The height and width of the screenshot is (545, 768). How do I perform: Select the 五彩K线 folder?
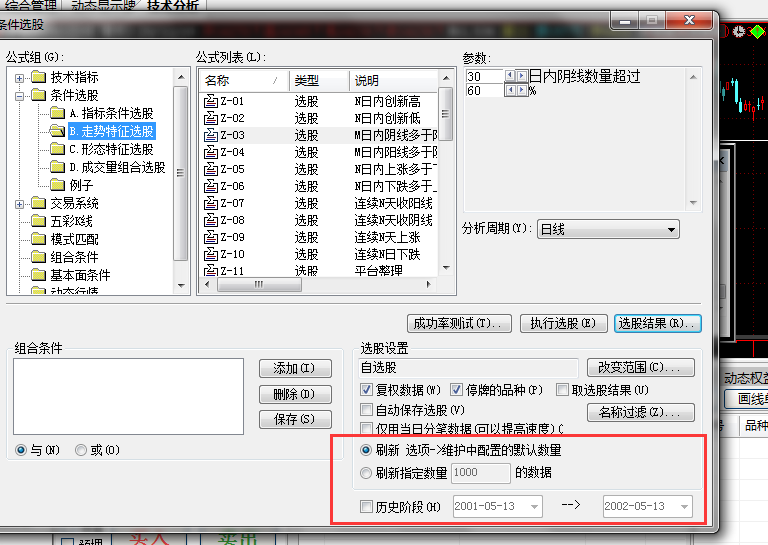72,221
